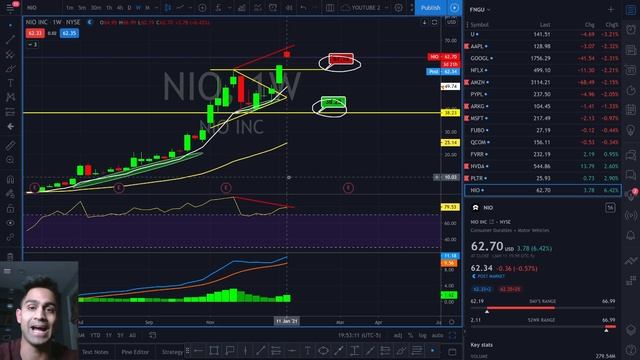Toggle lock all drawing tools

[10, 209]
